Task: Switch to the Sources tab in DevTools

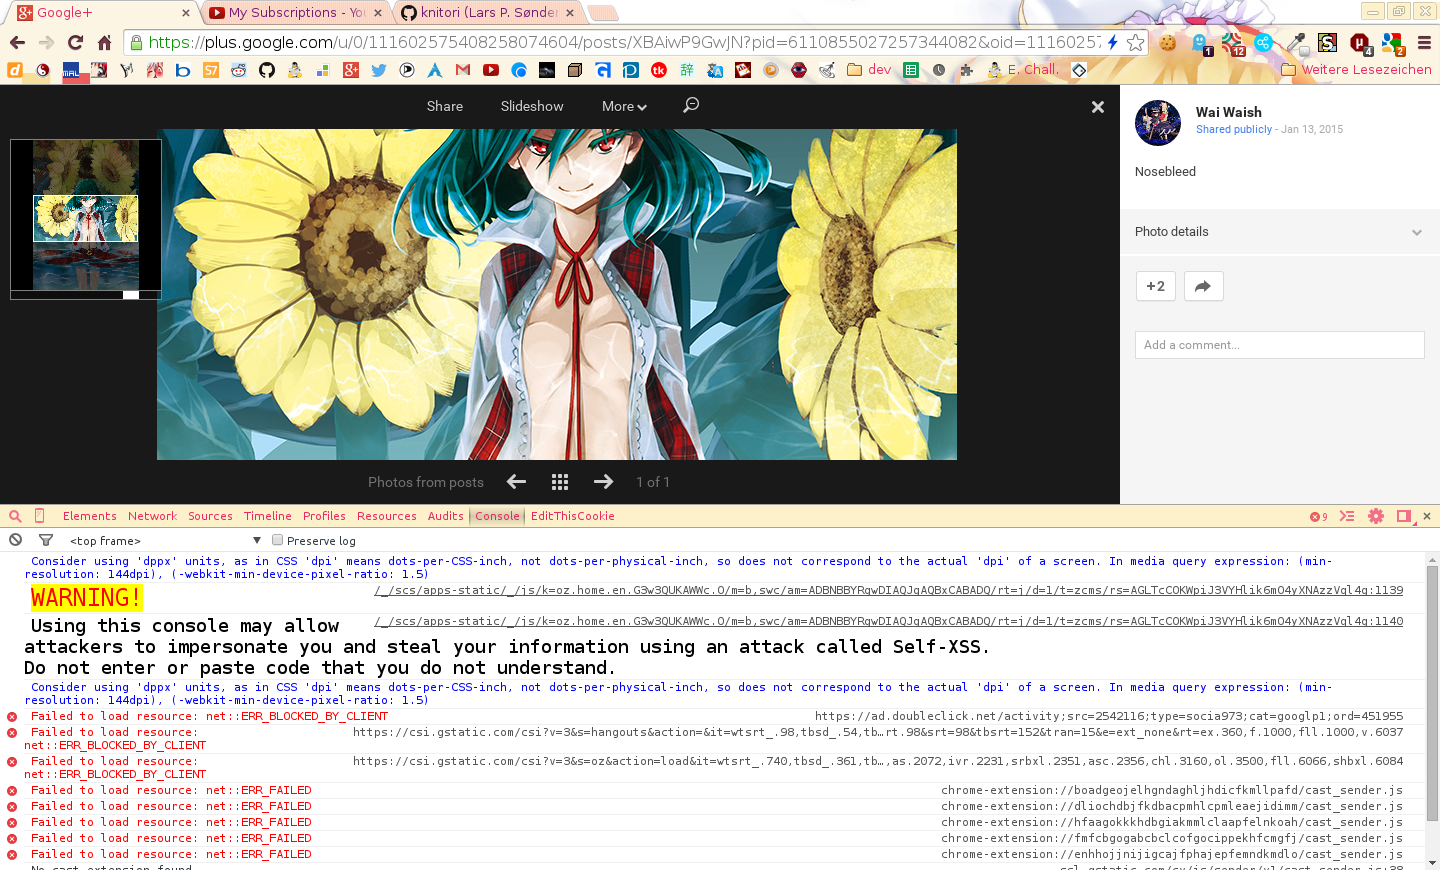Action: 210,516
